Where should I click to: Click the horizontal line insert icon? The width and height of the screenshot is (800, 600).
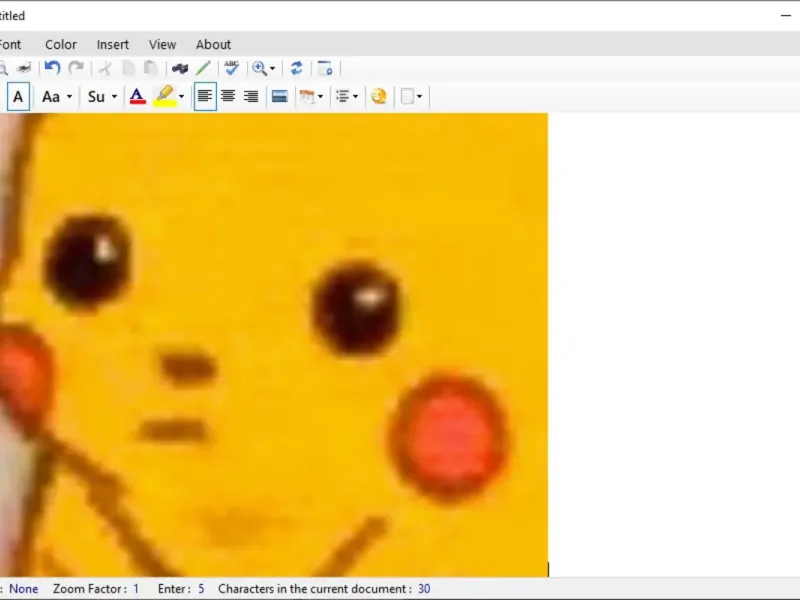point(280,97)
